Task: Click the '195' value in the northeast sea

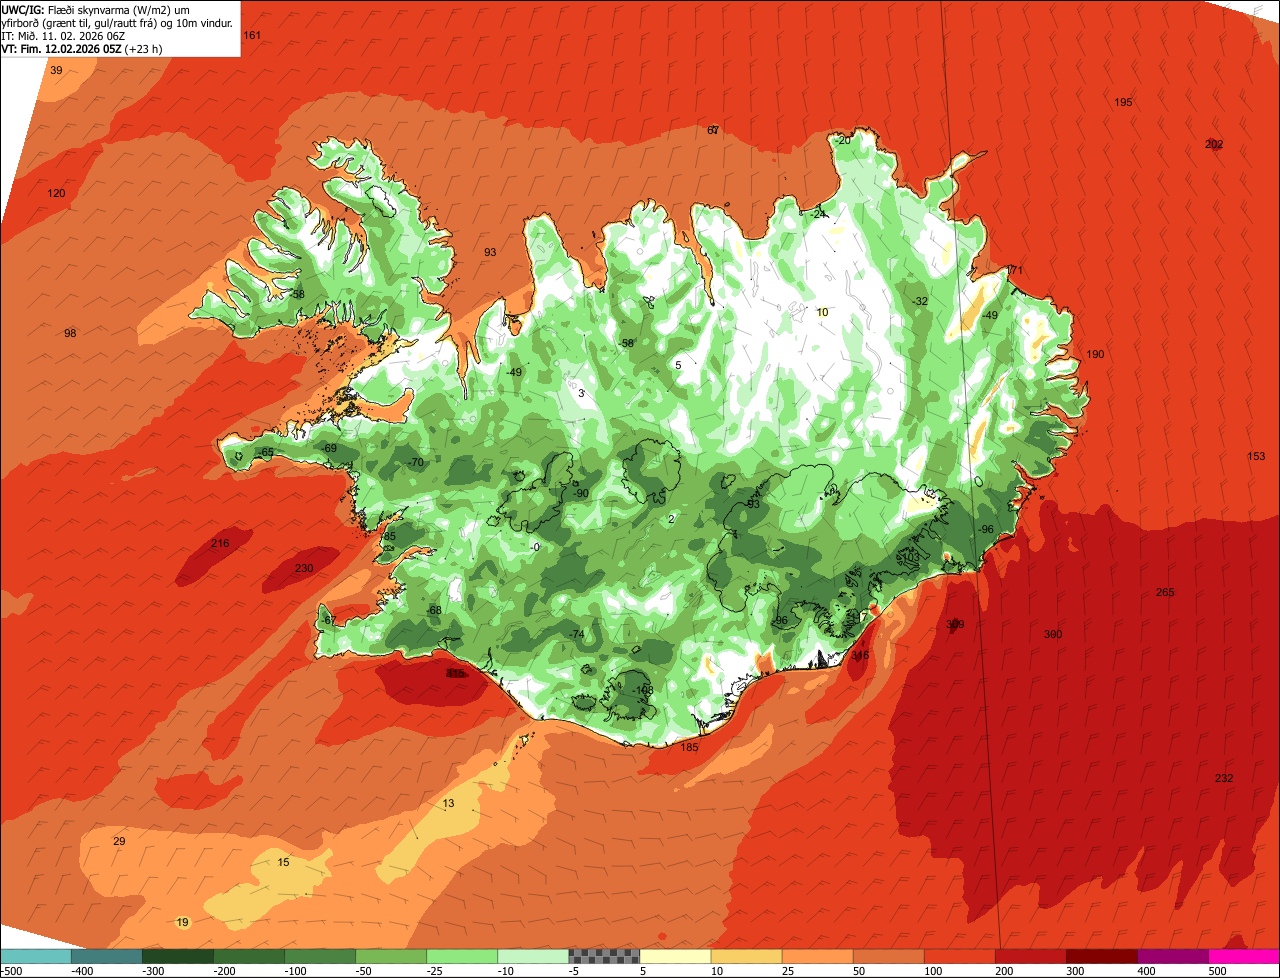Action: point(1123,103)
